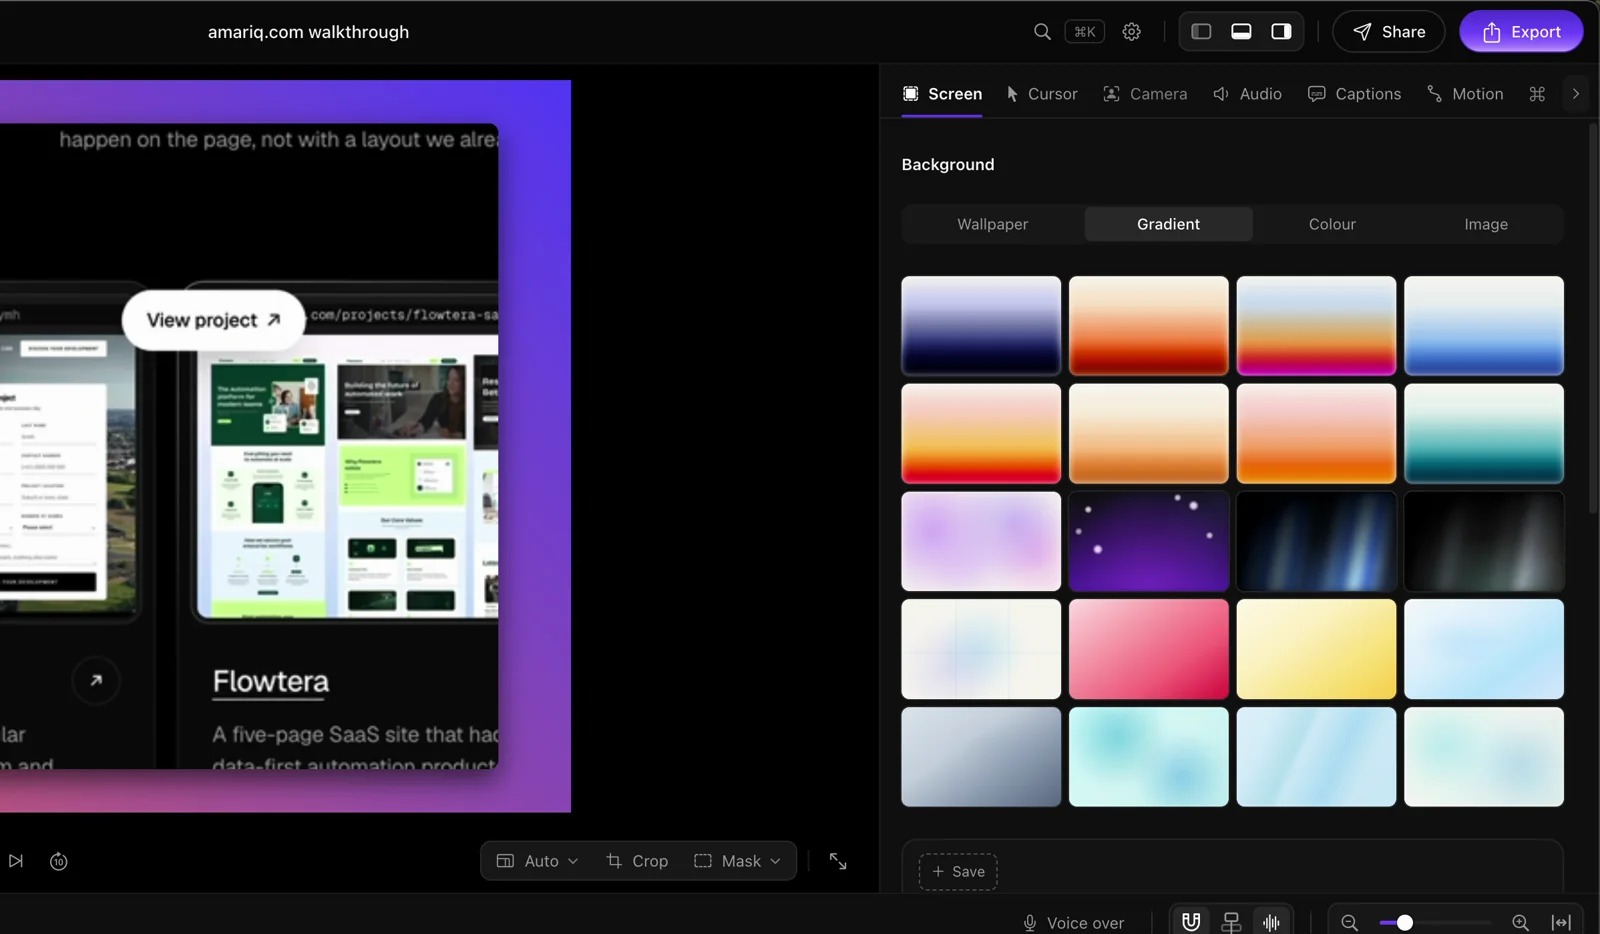The image size is (1600, 934).
Task: Switch to the Screen tab
Action: [942, 94]
